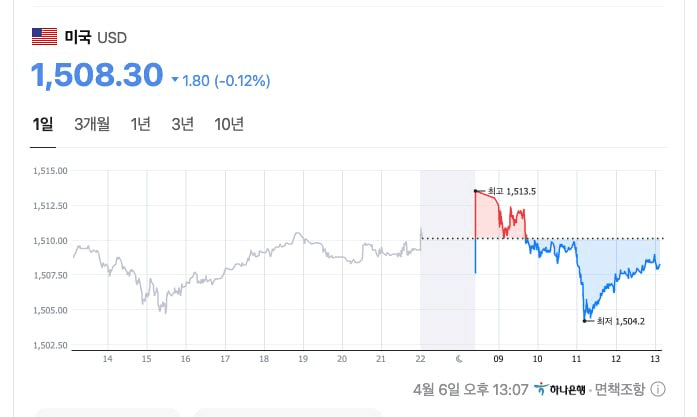The width and height of the screenshot is (697, 417).
Task: Click the moon icon on the time axis
Action: tap(459, 358)
